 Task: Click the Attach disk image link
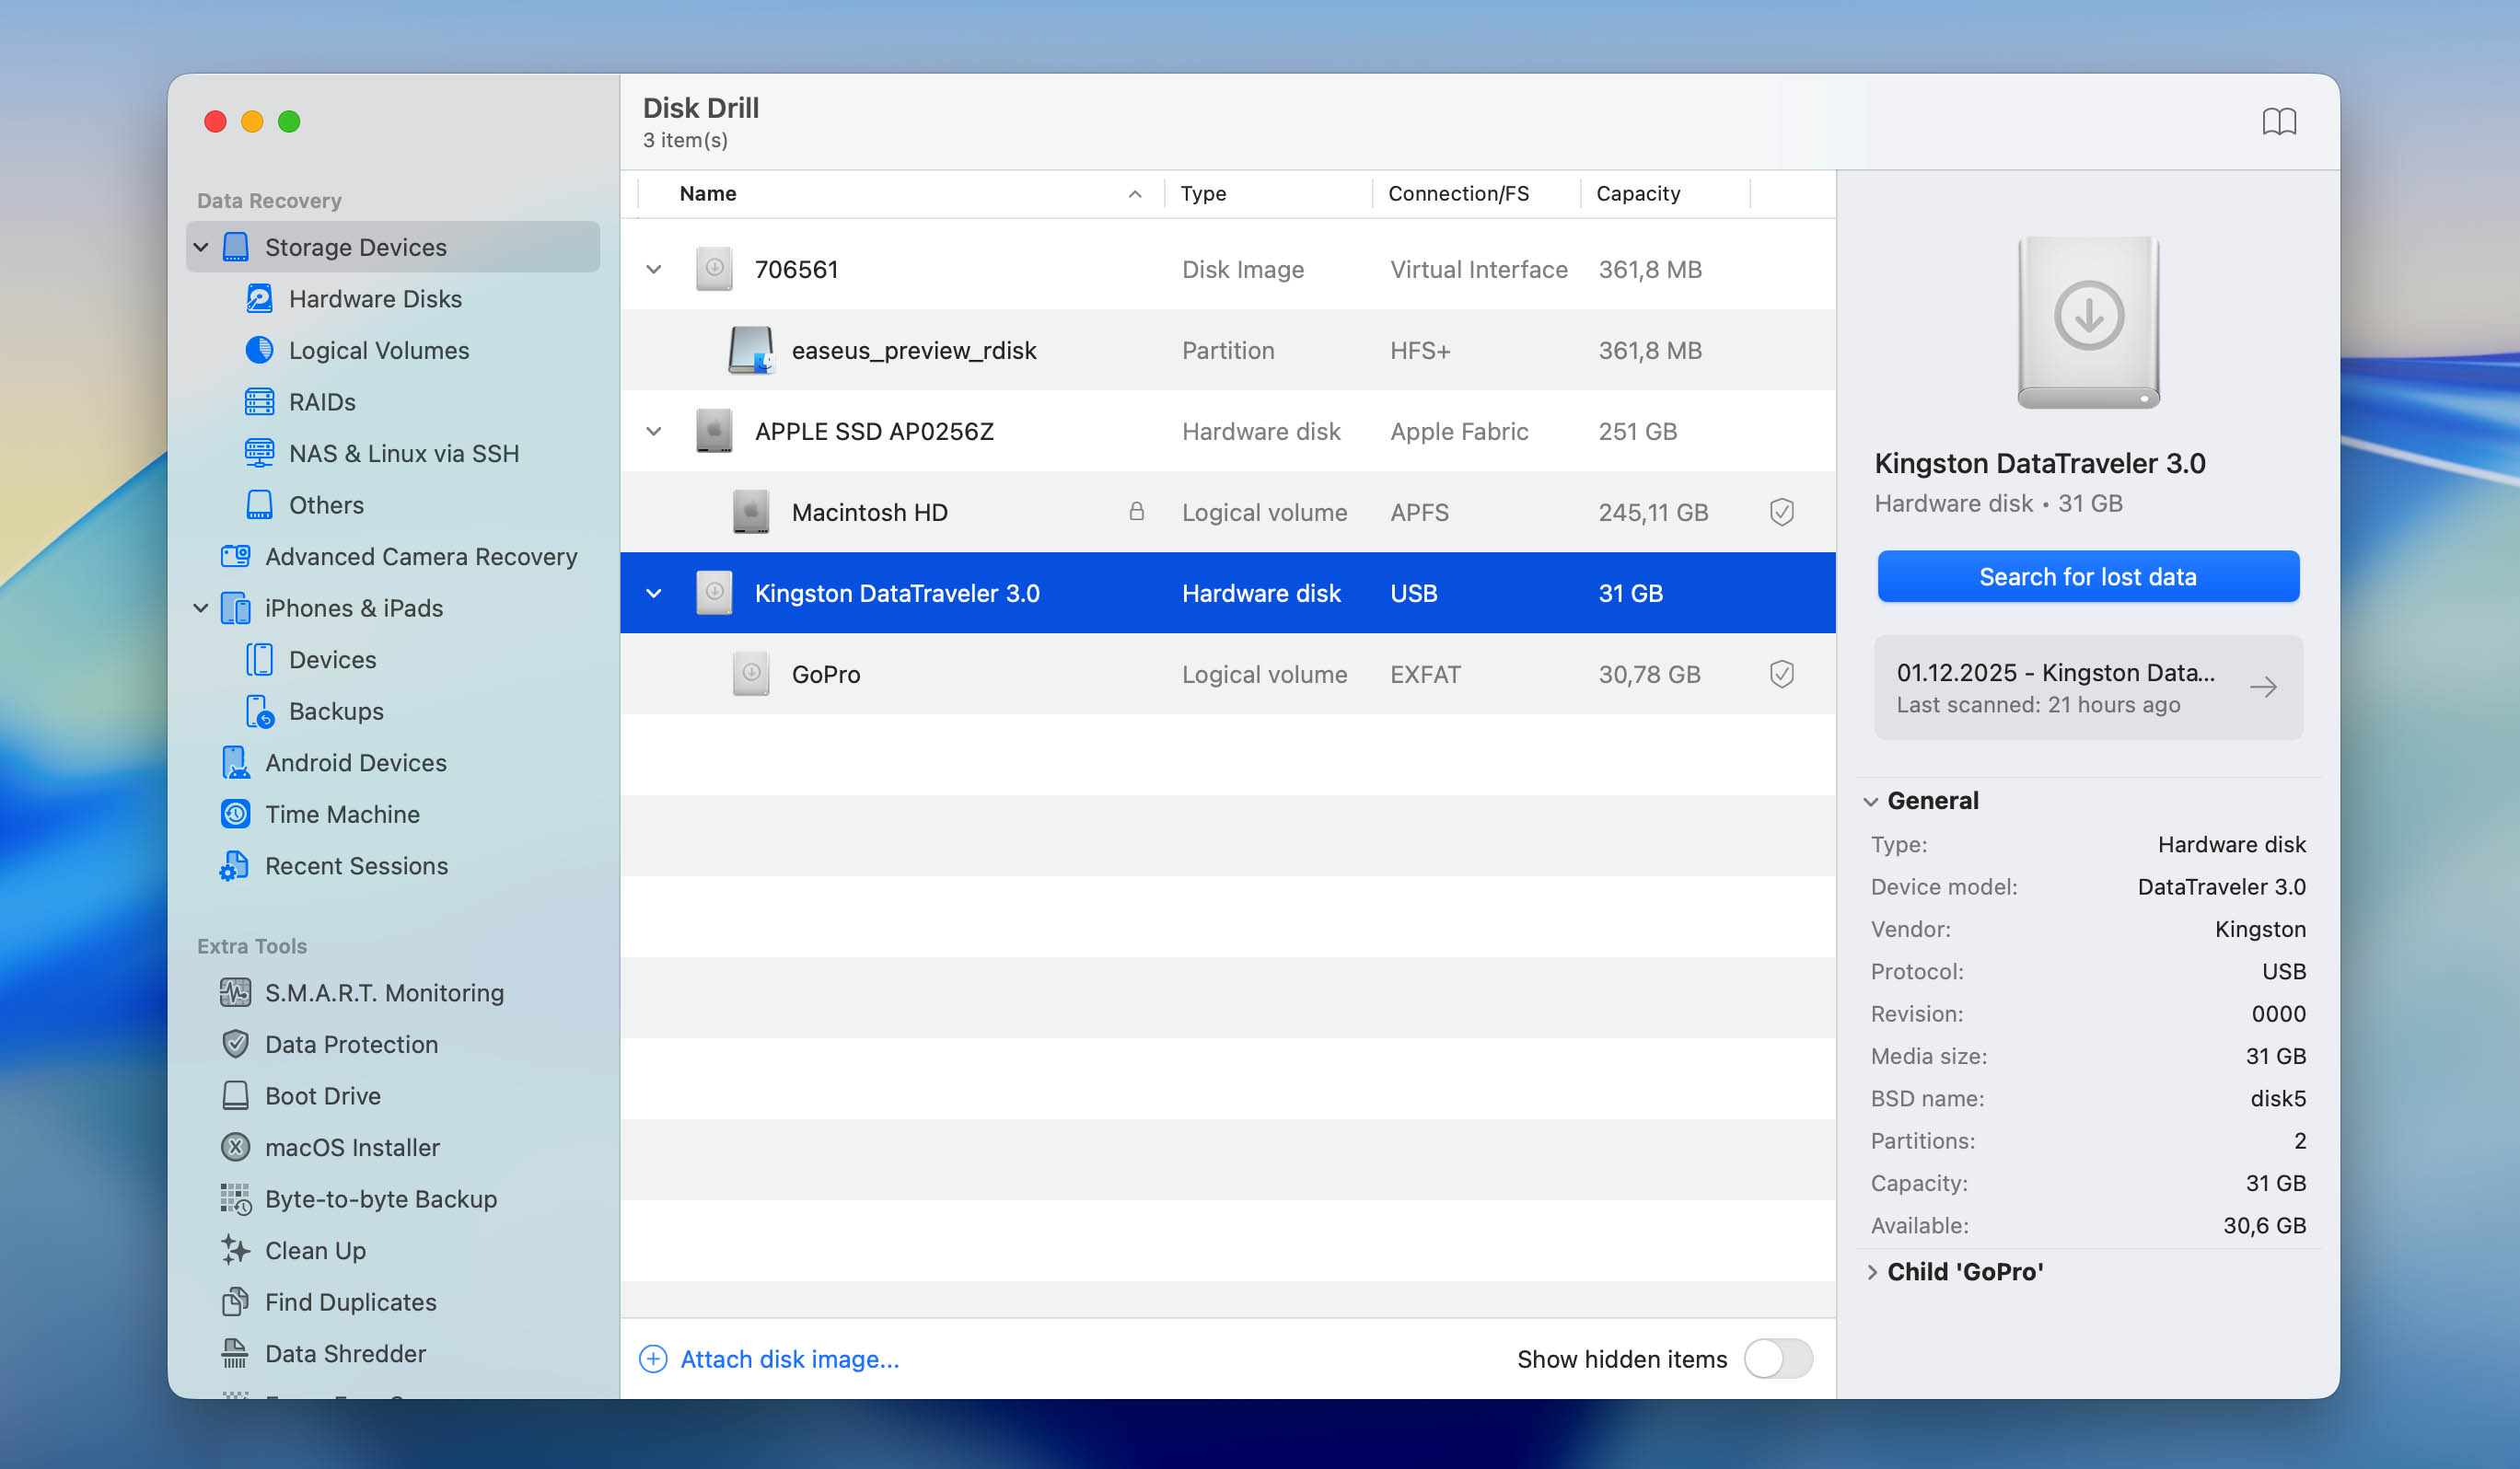789,1359
